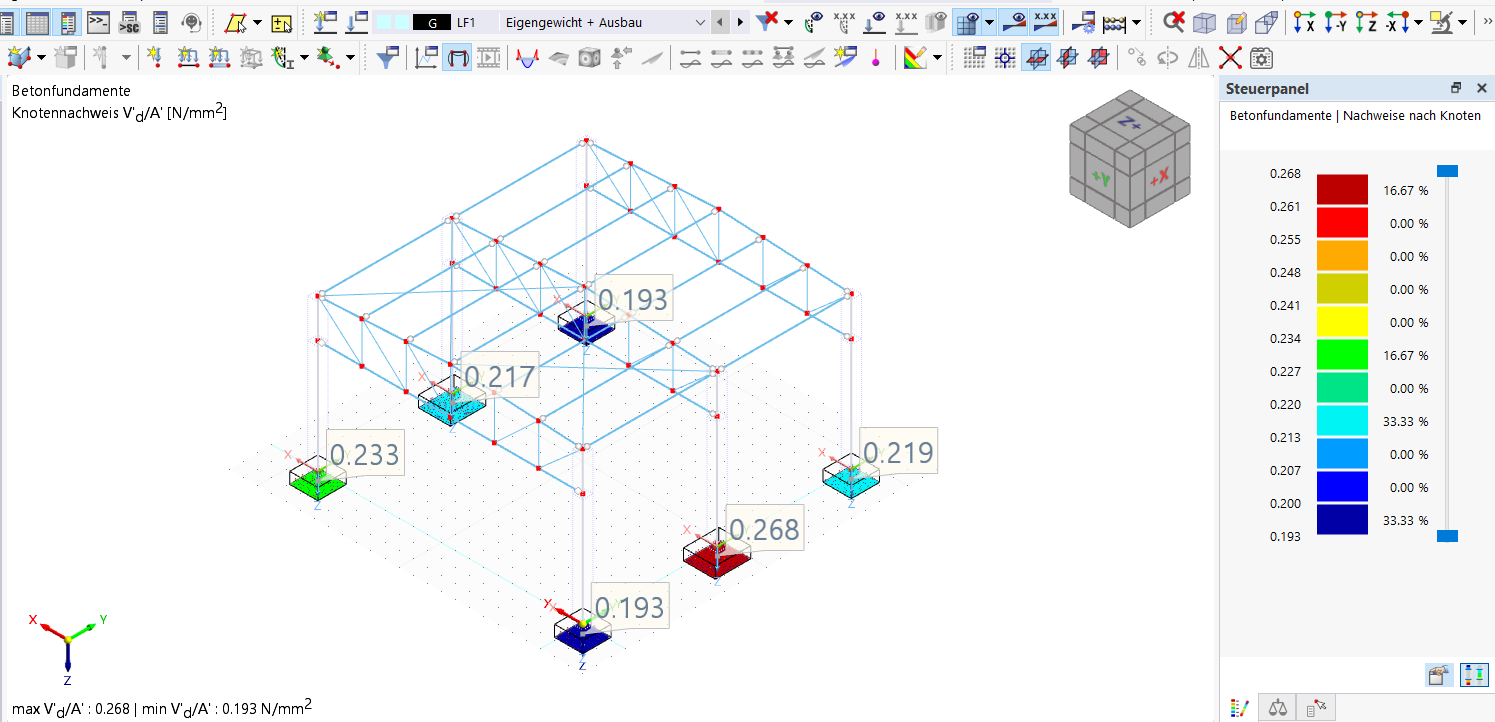
Task: Toggle the dotted grid display icon
Action: pos(974,58)
